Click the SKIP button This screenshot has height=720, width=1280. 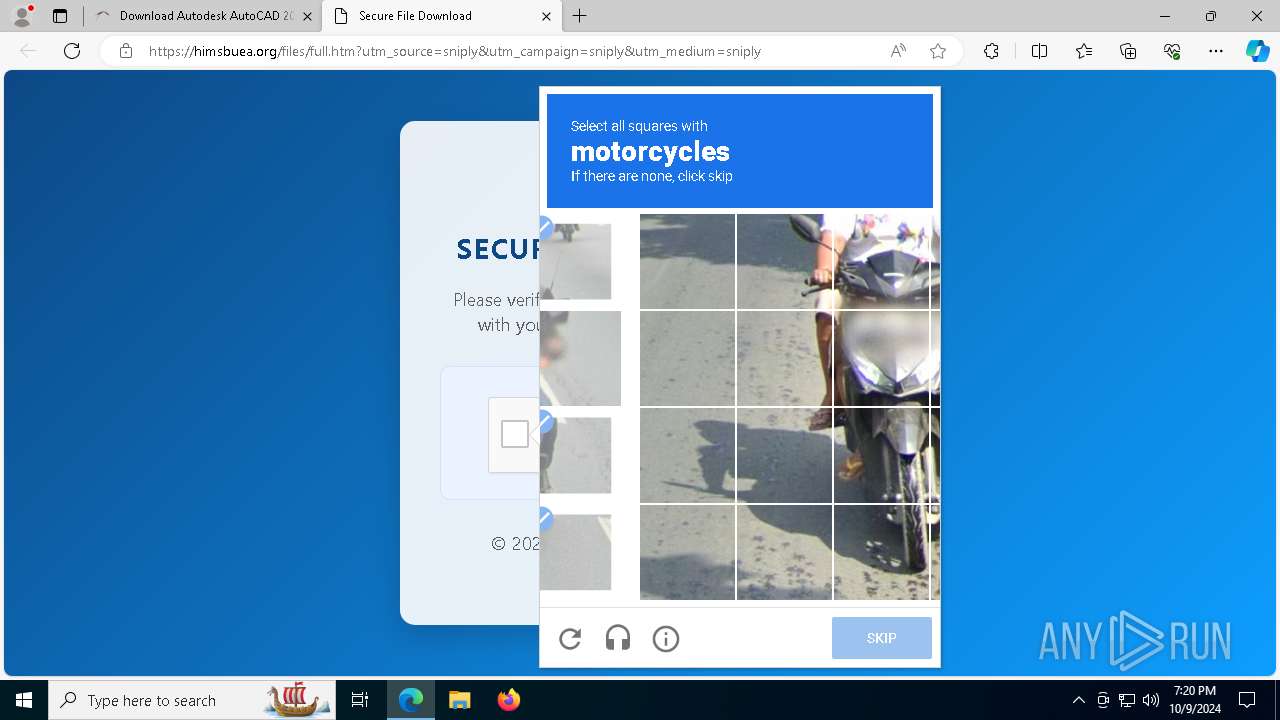point(881,638)
